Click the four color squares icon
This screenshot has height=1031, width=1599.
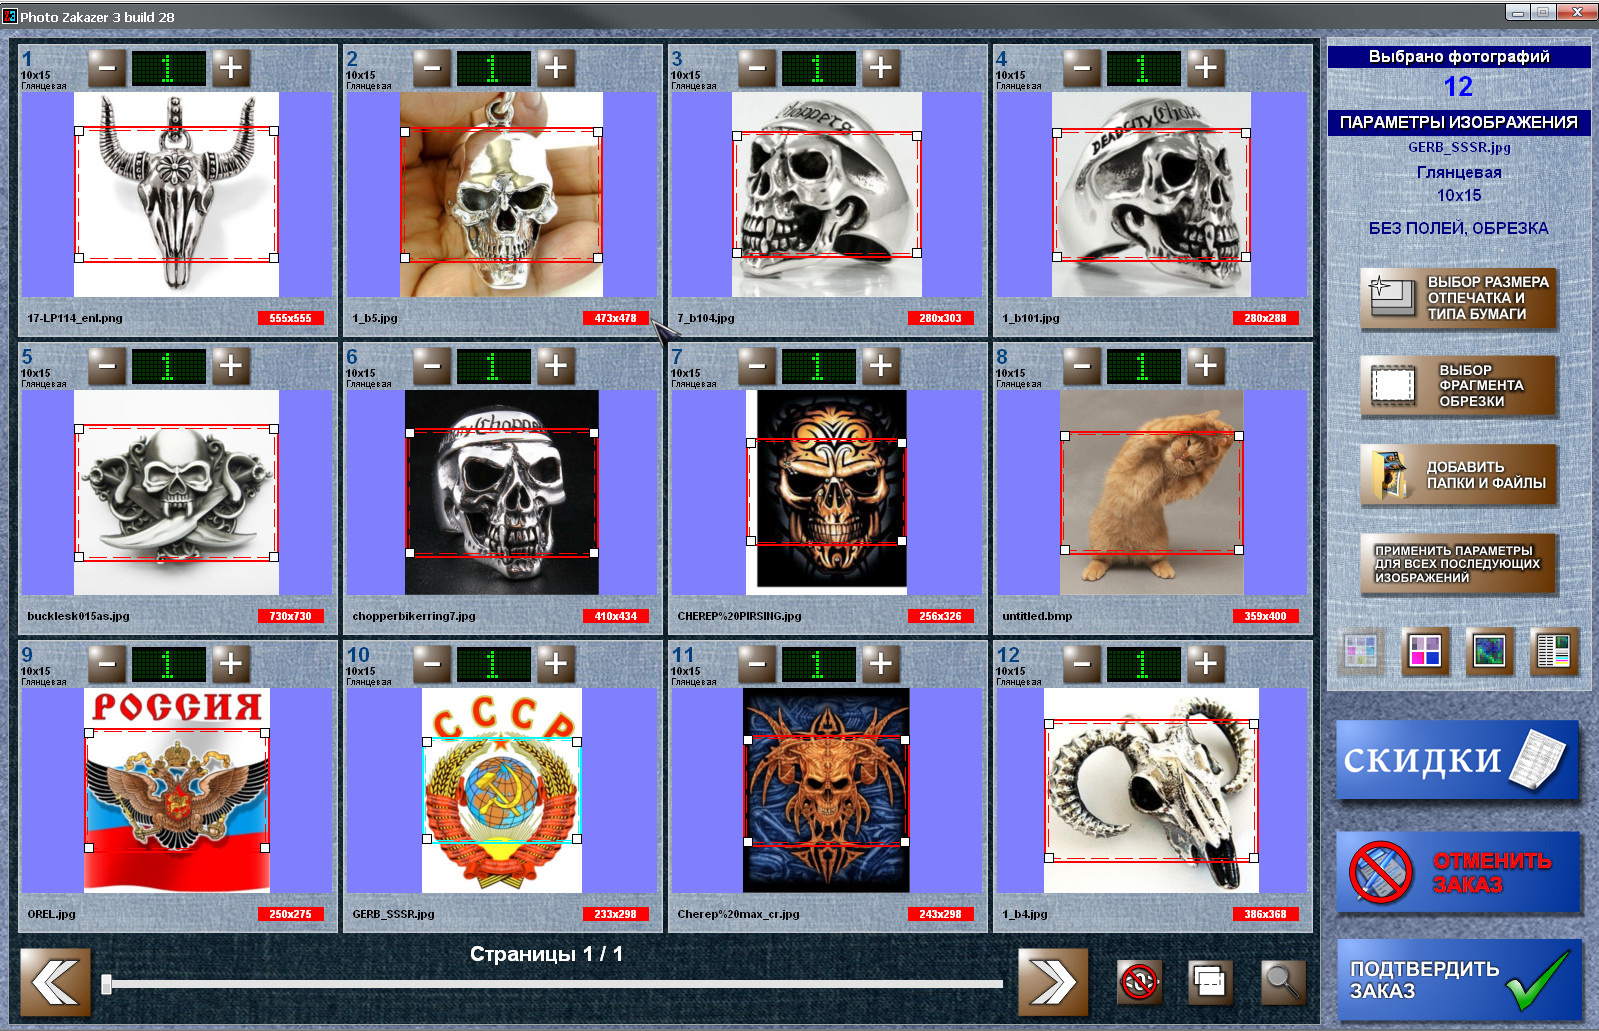(x=1425, y=652)
